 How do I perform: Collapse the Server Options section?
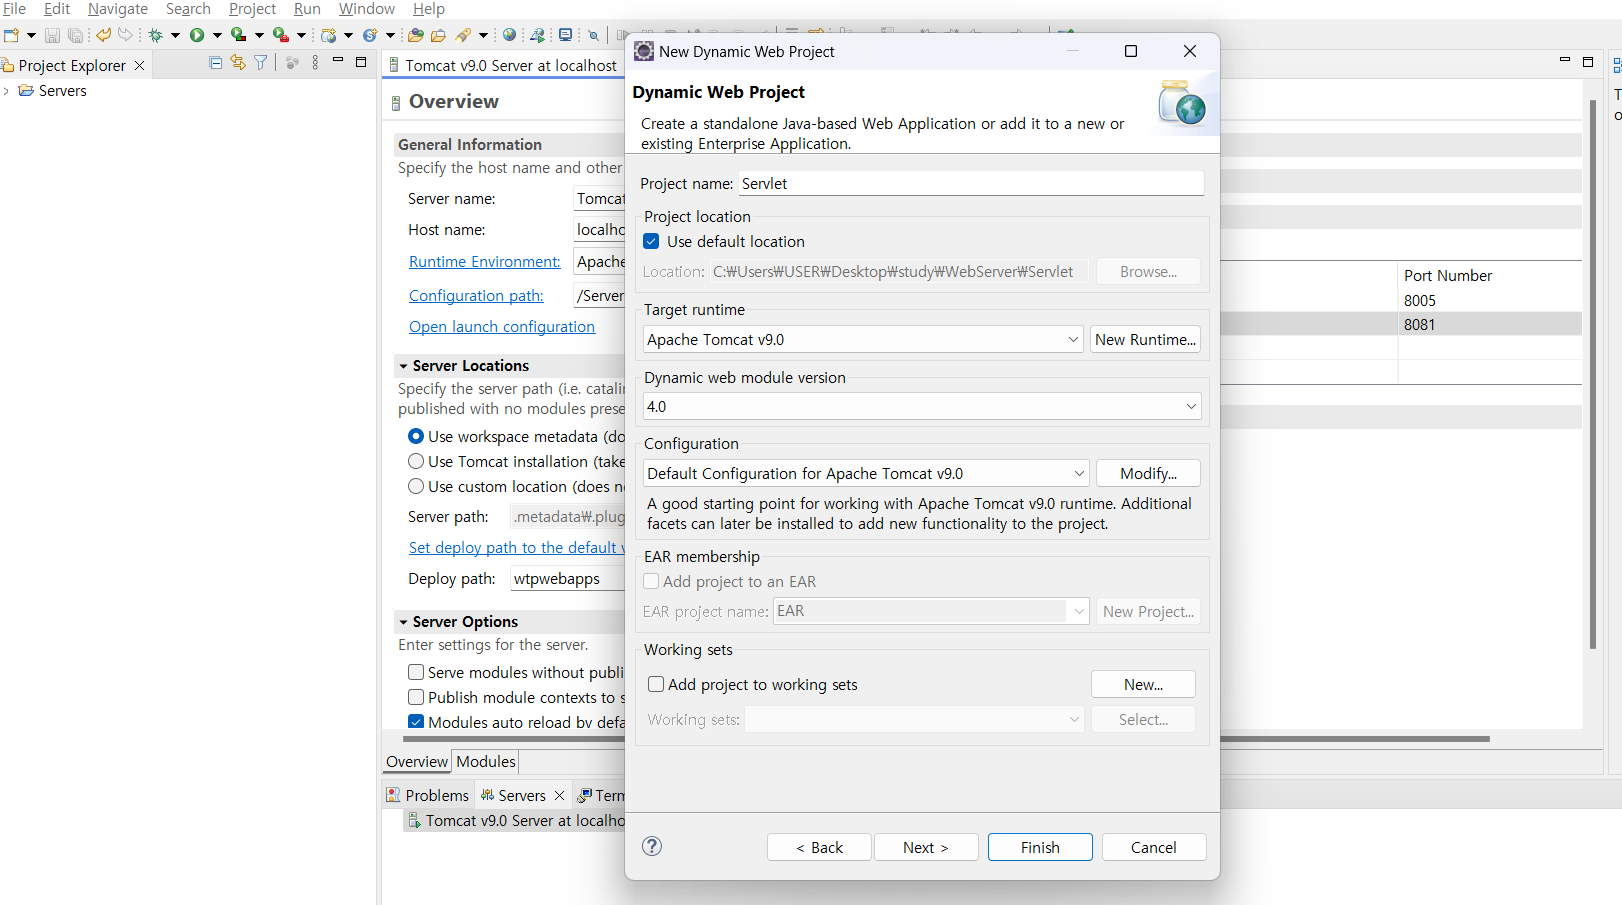pos(403,622)
